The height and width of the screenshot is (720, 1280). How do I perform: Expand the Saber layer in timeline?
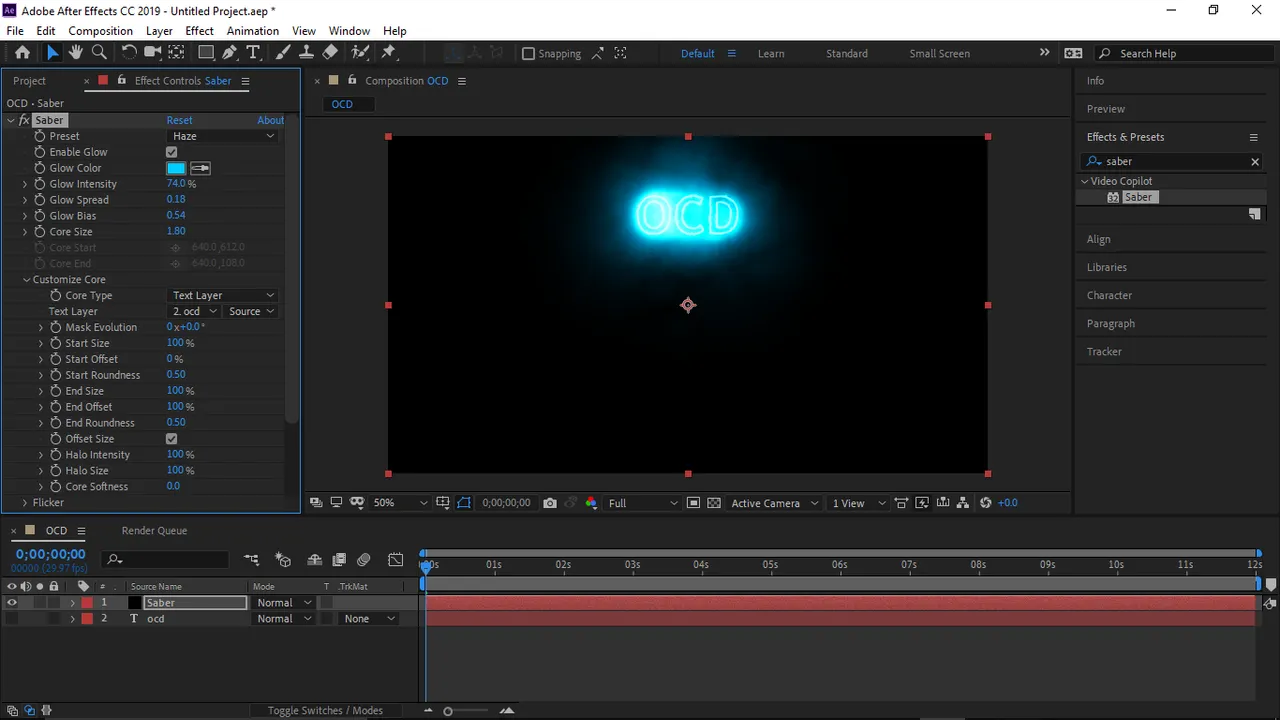point(72,603)
